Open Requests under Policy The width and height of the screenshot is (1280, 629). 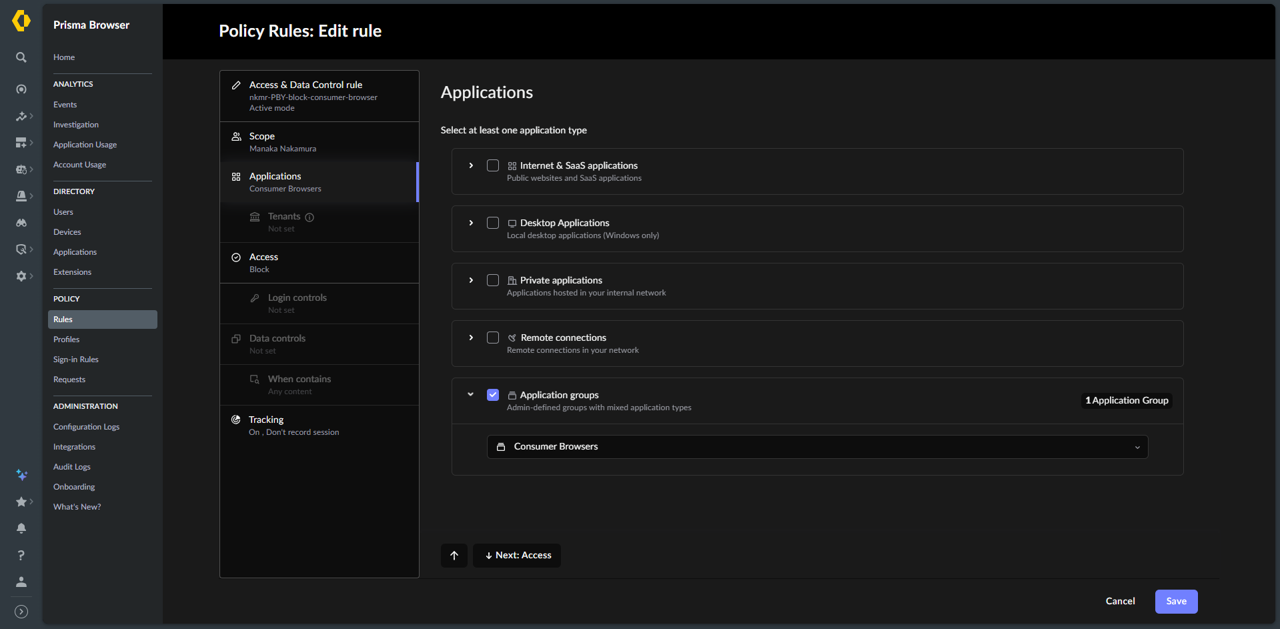[x=69, y=380]
